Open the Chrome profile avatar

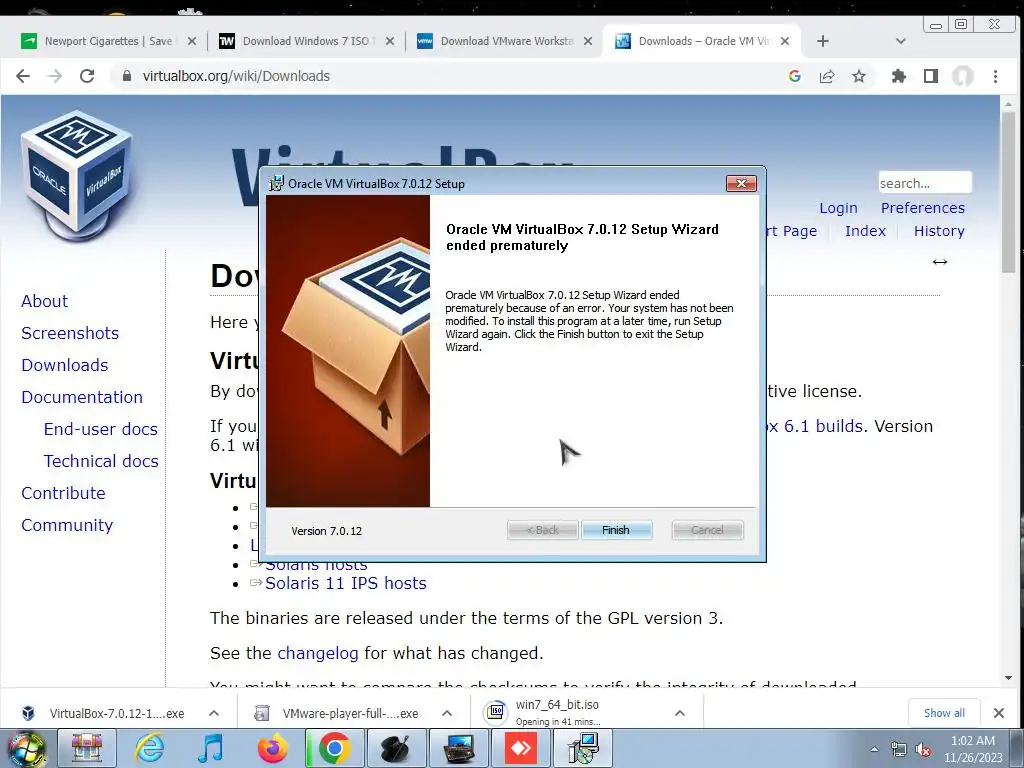point(963,76)
